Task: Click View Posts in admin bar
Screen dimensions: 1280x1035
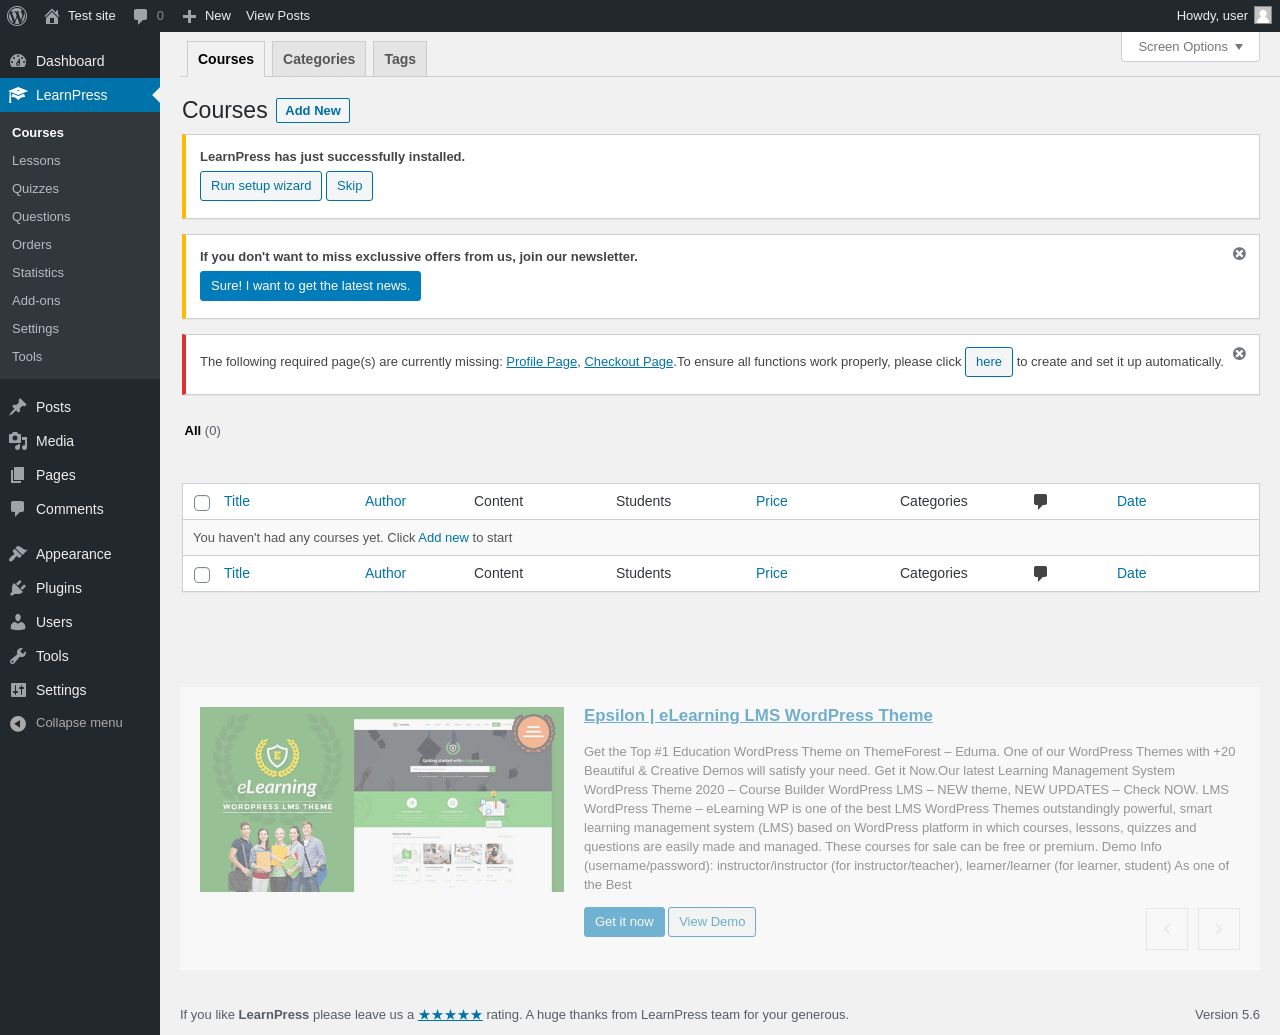Action: pos(278,16)
